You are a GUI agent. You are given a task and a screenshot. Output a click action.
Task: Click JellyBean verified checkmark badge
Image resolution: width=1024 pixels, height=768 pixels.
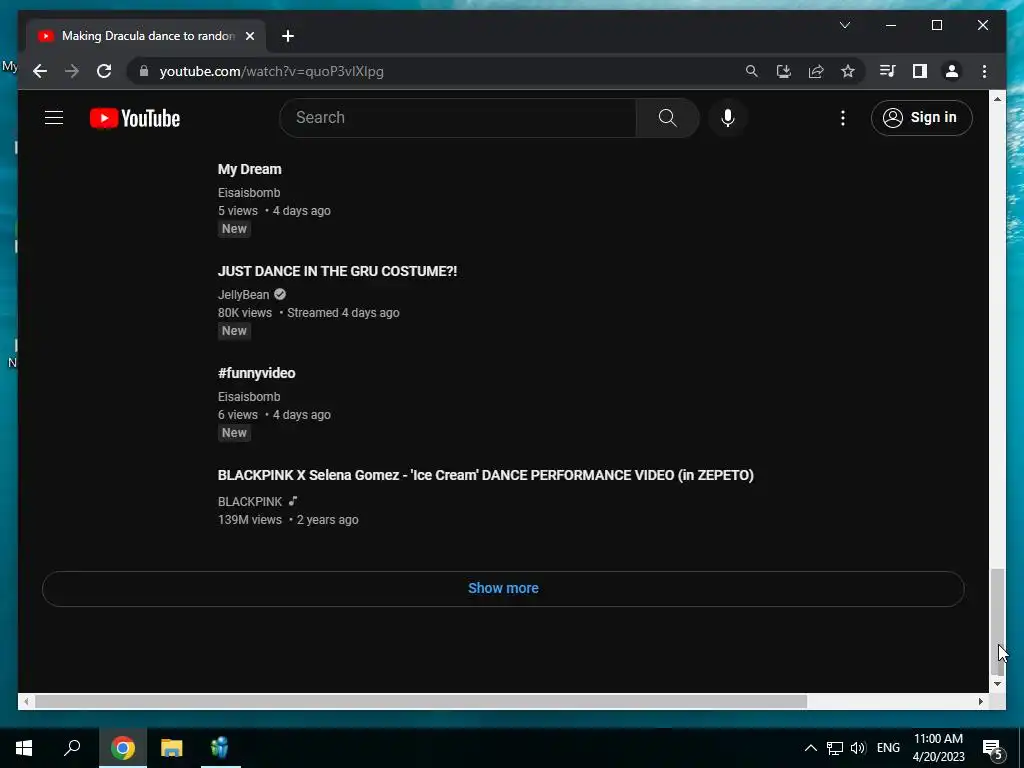(280, 294)
